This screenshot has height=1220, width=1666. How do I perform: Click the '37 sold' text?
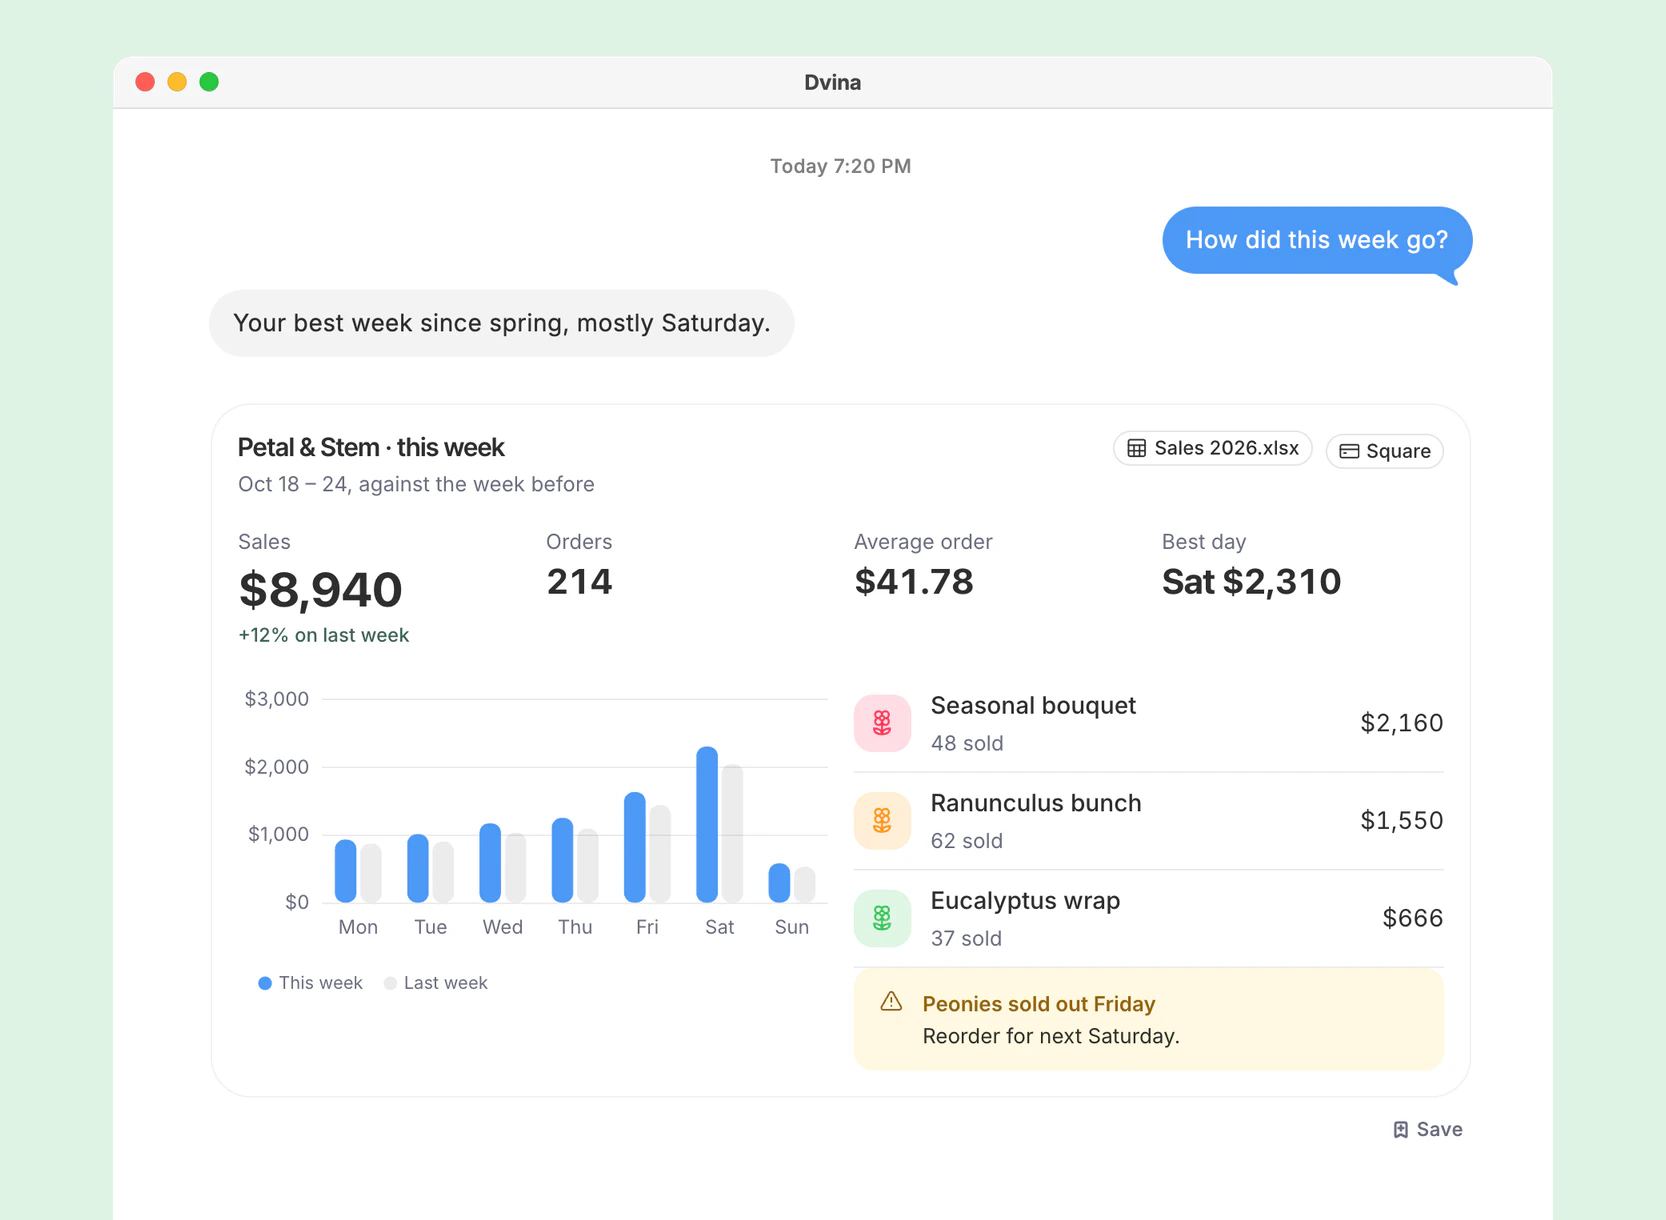(966, 938)
